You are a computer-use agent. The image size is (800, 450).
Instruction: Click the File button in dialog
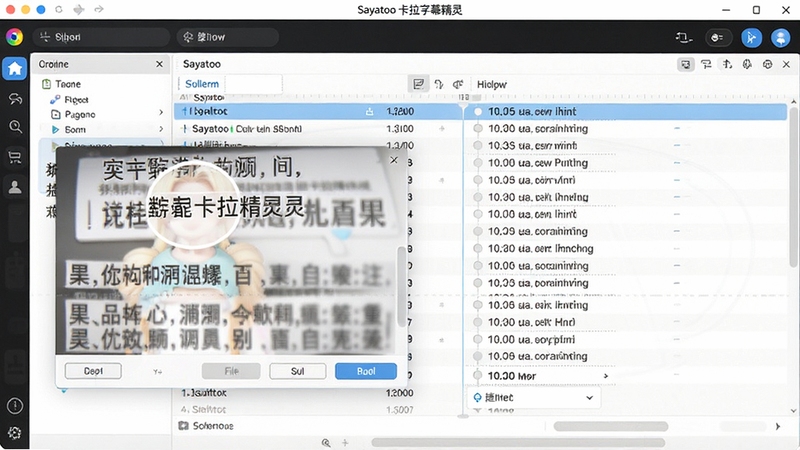point(231,371)
